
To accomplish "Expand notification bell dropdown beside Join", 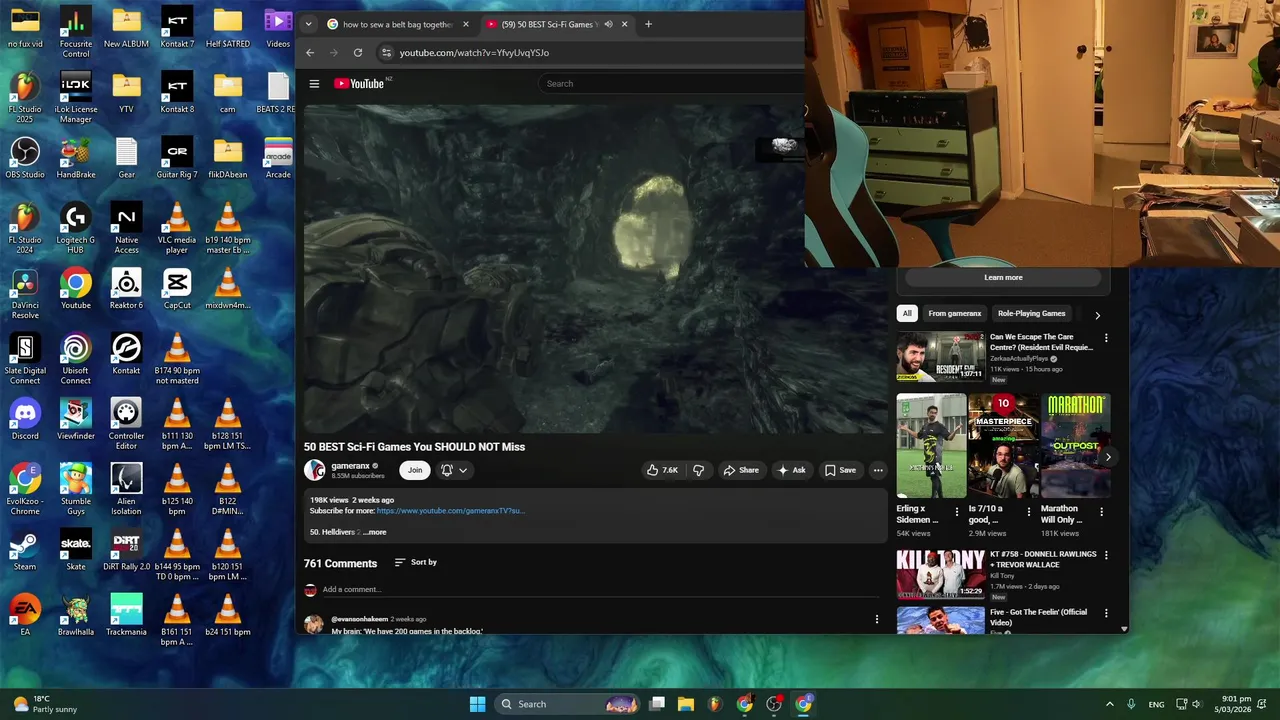I will click(x=454, y=470).
